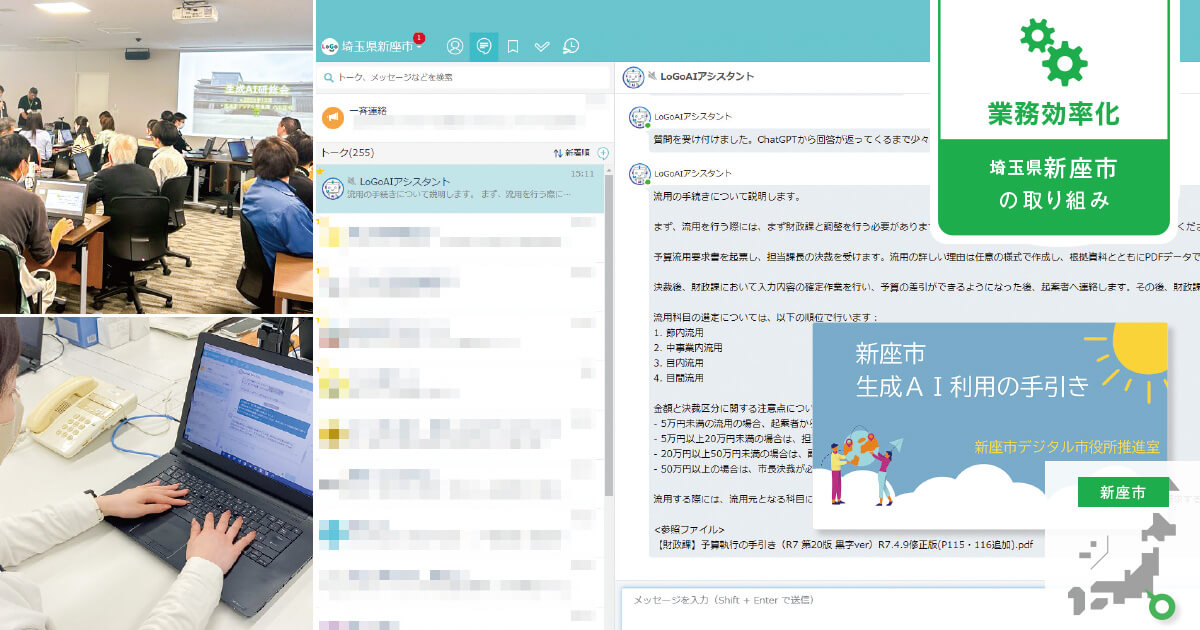Change the 新着順 sort order
This screenshot has width=1200, height=630.
[x=572, y=153]
